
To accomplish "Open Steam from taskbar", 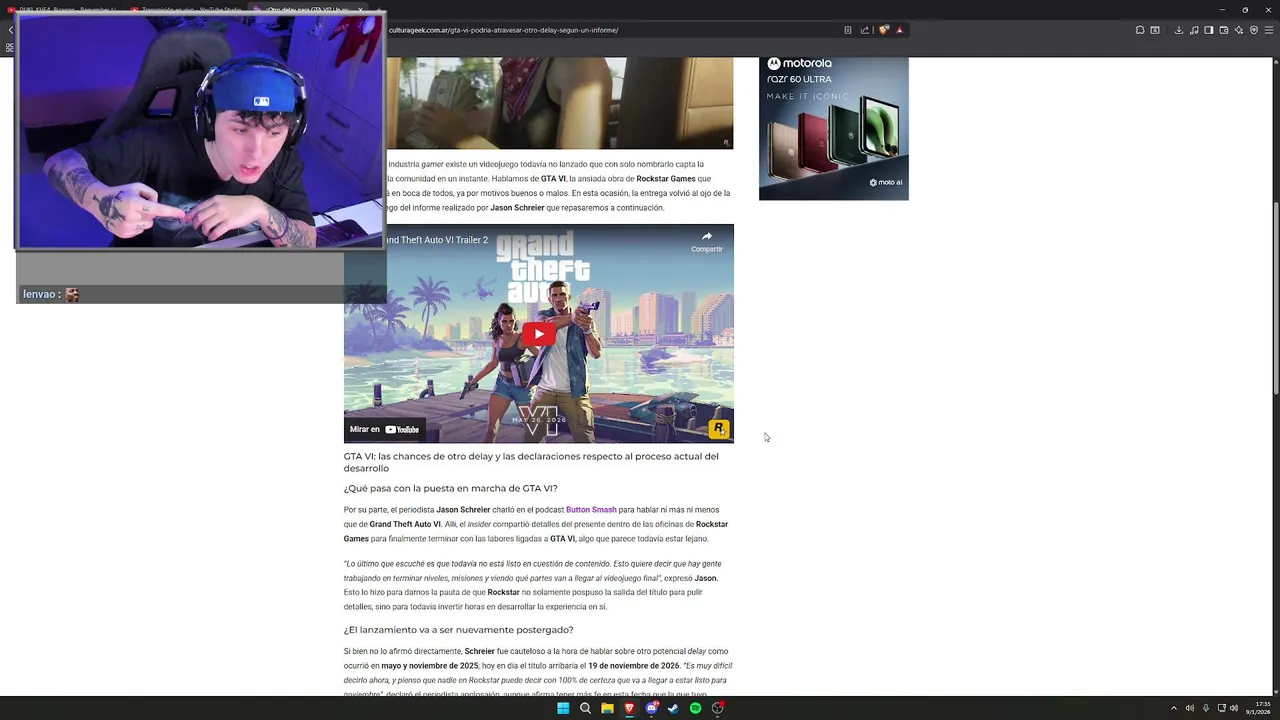I will [673, 708].
